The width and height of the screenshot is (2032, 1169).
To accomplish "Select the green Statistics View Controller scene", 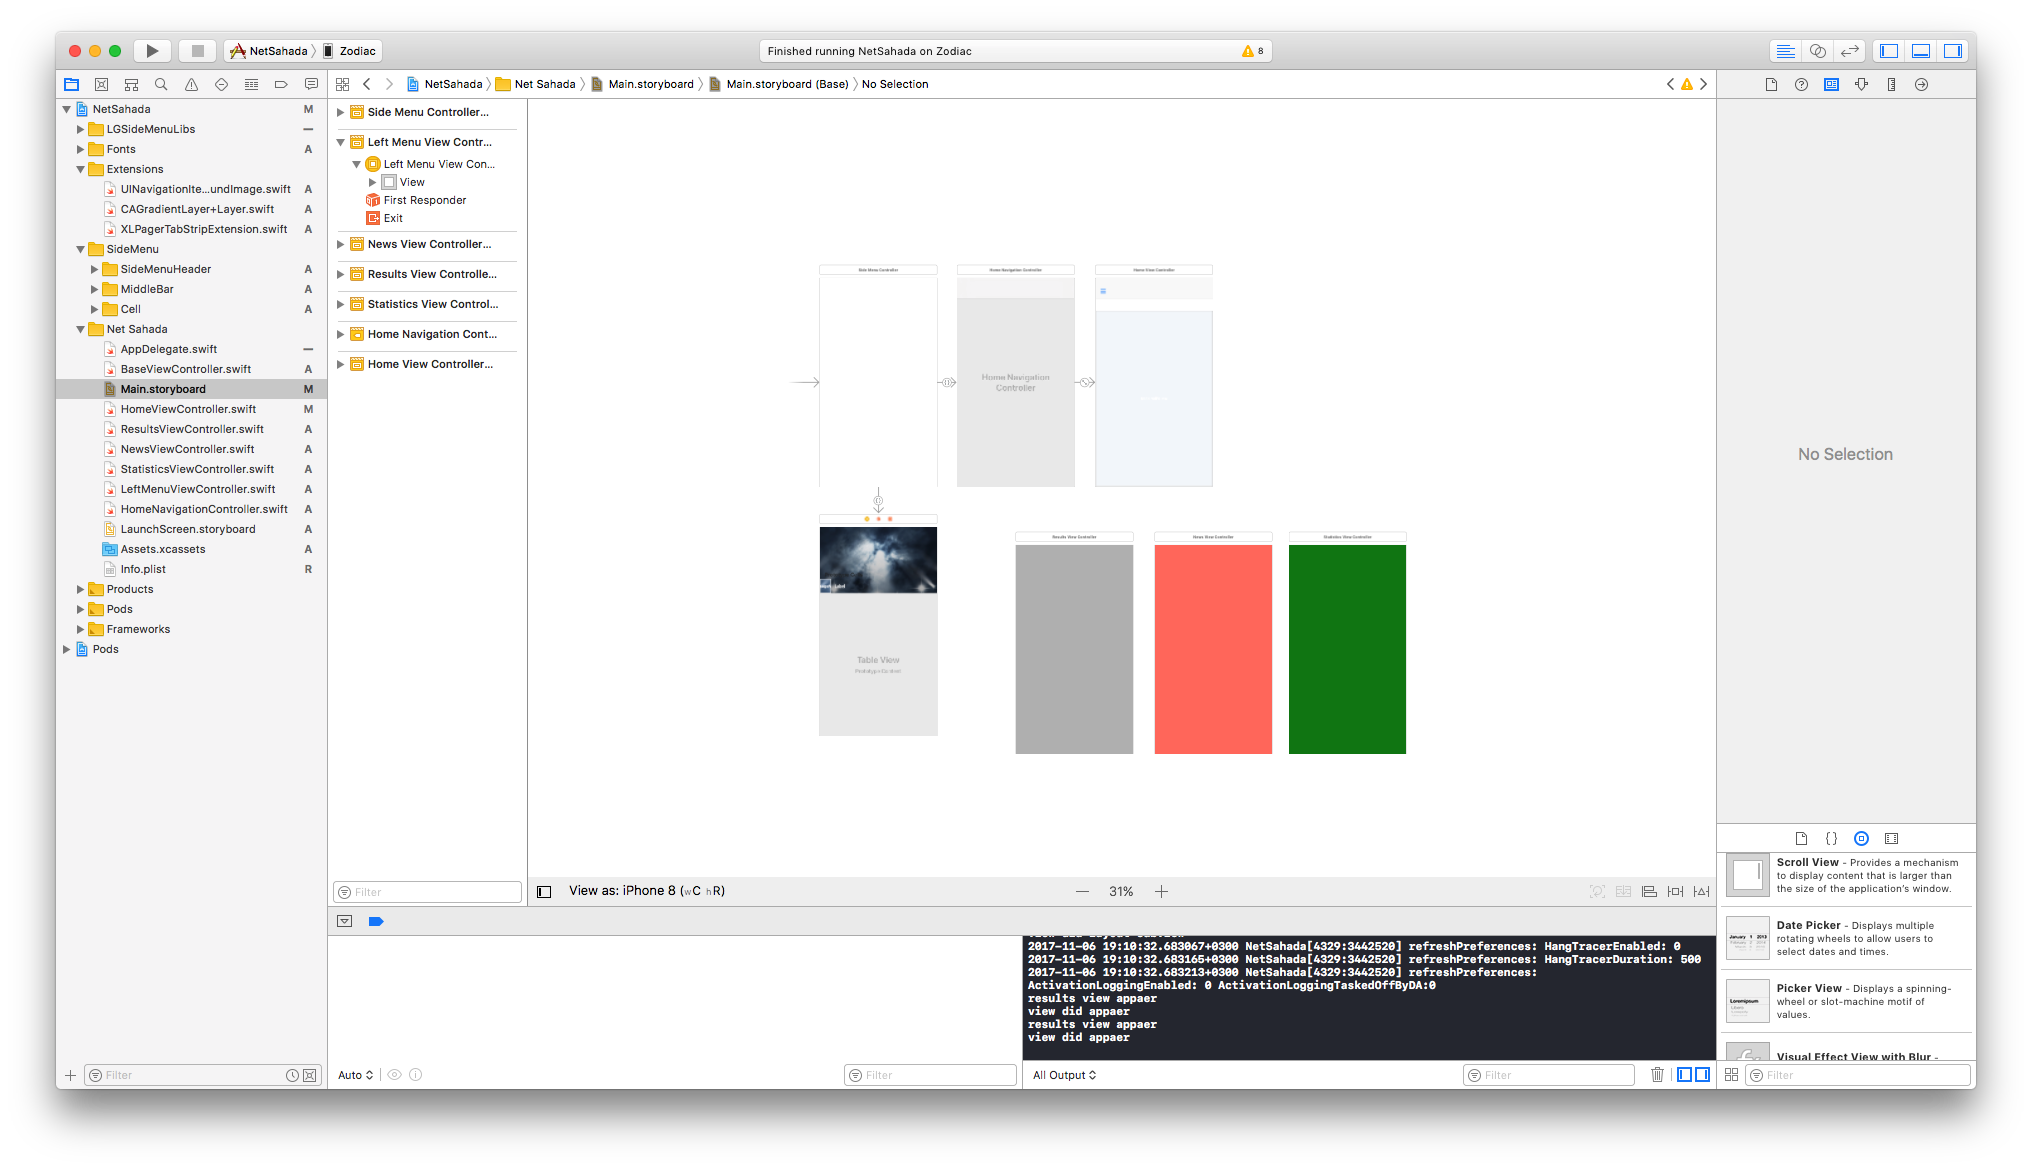I will click(x=1347, y=649).
